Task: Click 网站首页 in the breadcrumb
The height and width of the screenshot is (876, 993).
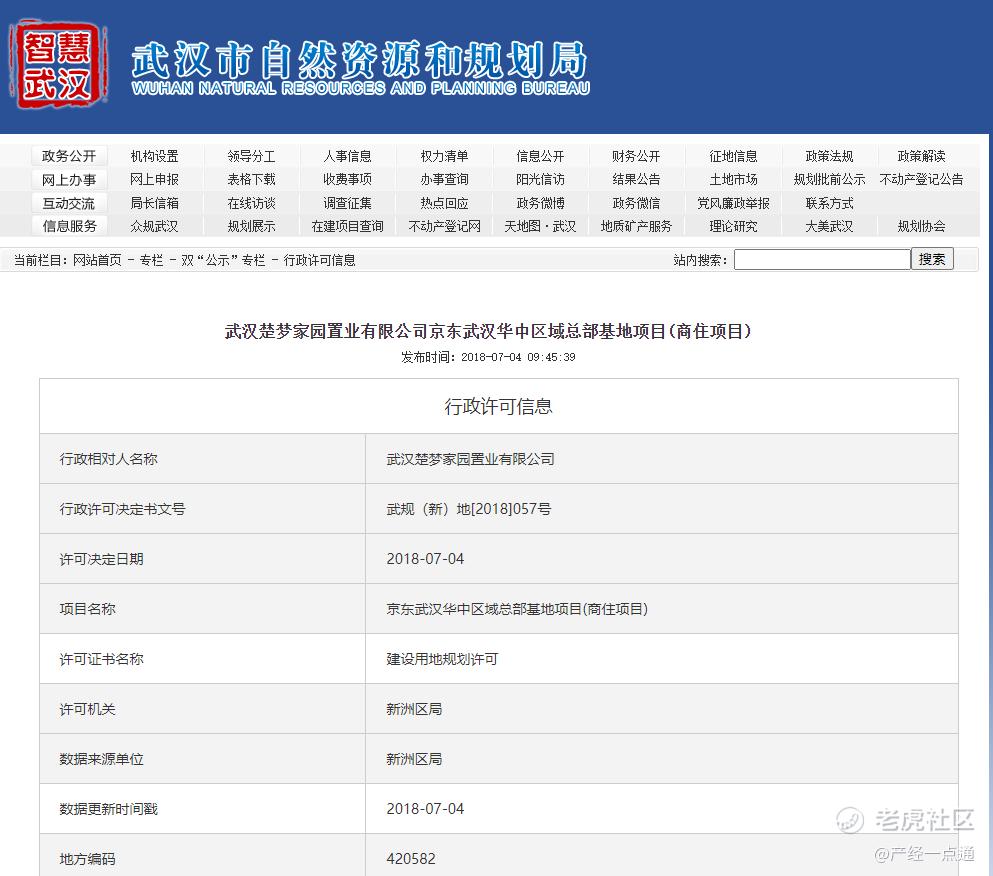Action: [97, 260]
